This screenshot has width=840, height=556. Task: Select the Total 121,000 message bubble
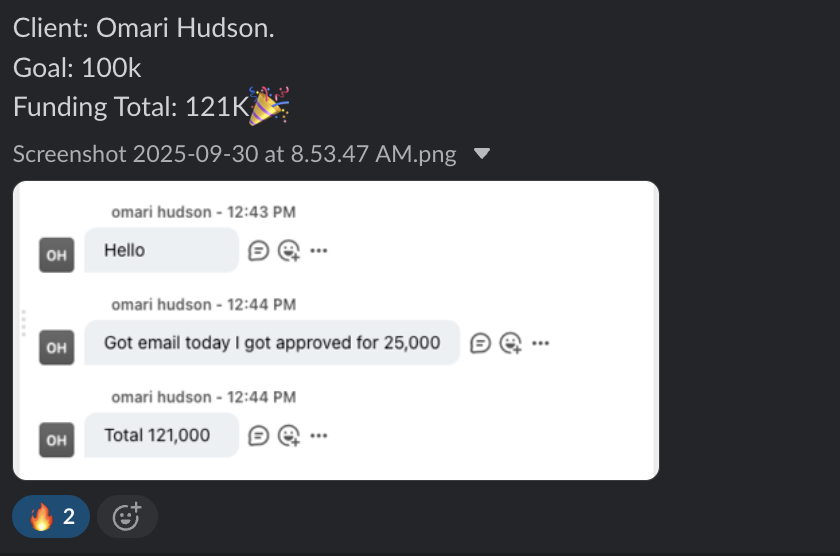point(162,435)
